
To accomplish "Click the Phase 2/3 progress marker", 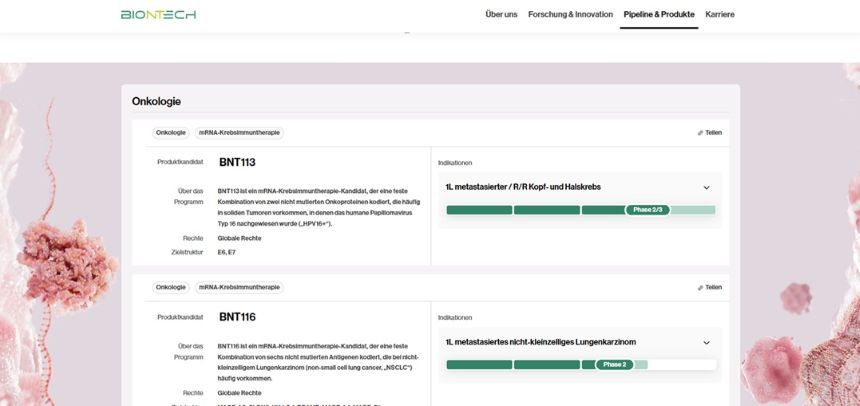I will point(648,210).
